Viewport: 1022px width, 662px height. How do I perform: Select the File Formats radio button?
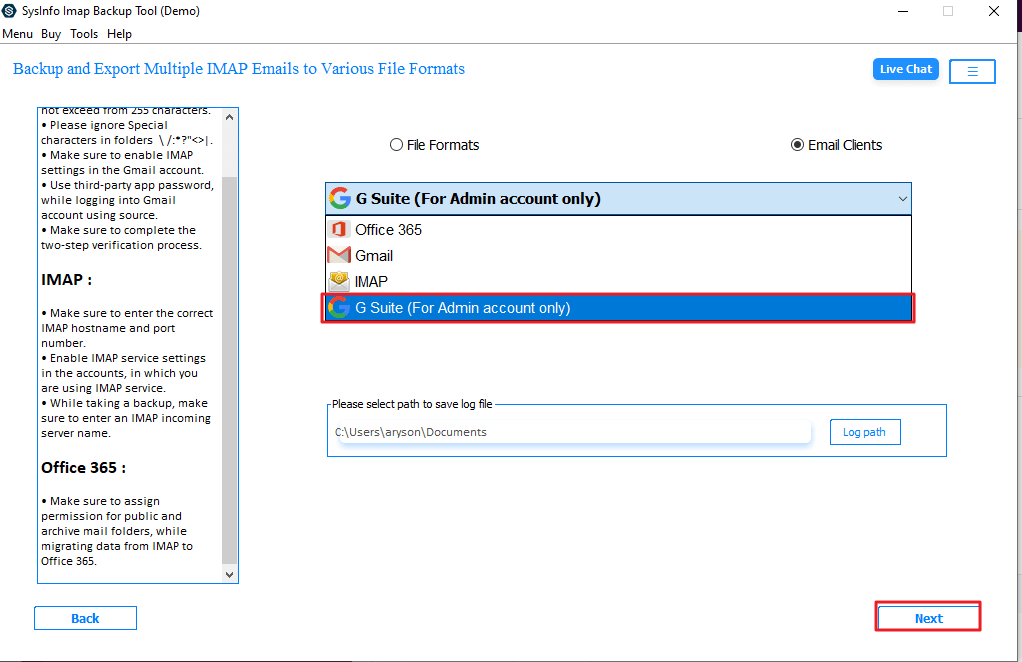tap(396, 145)
